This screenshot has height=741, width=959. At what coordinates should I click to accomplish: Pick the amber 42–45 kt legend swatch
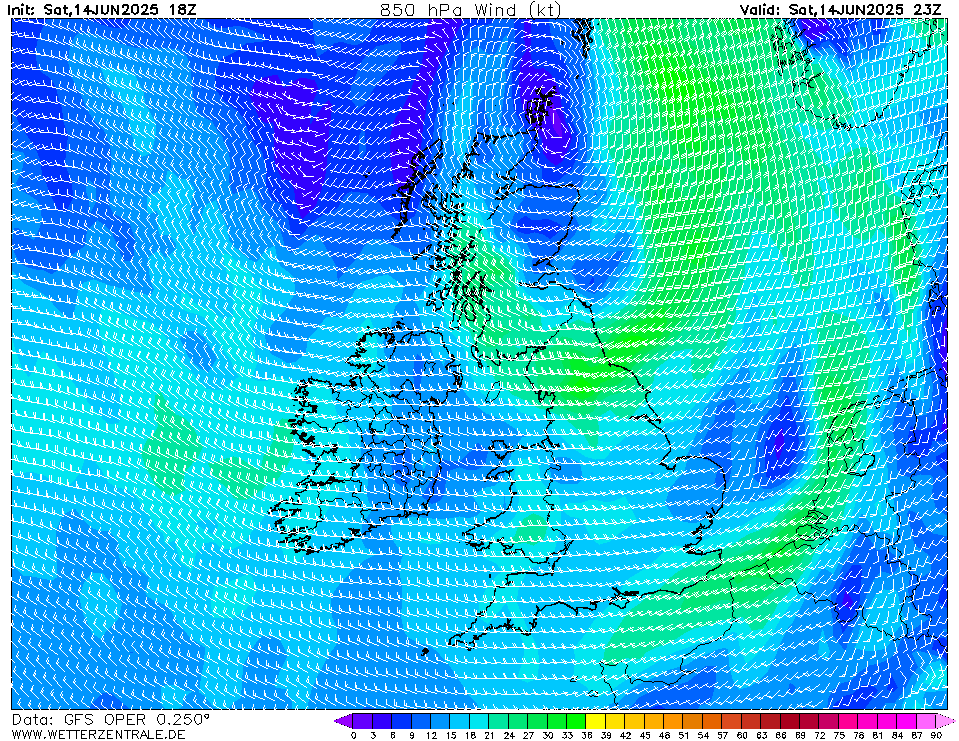[x=635, y=721]
